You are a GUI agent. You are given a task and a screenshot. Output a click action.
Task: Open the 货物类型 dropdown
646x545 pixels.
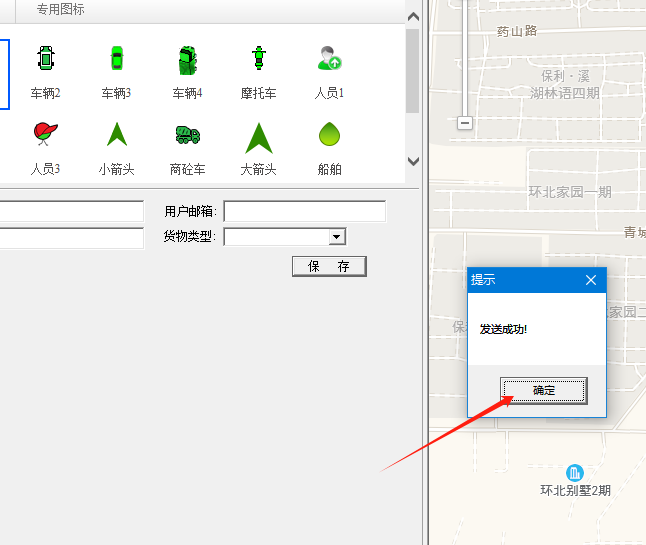(x=337, y=237)
